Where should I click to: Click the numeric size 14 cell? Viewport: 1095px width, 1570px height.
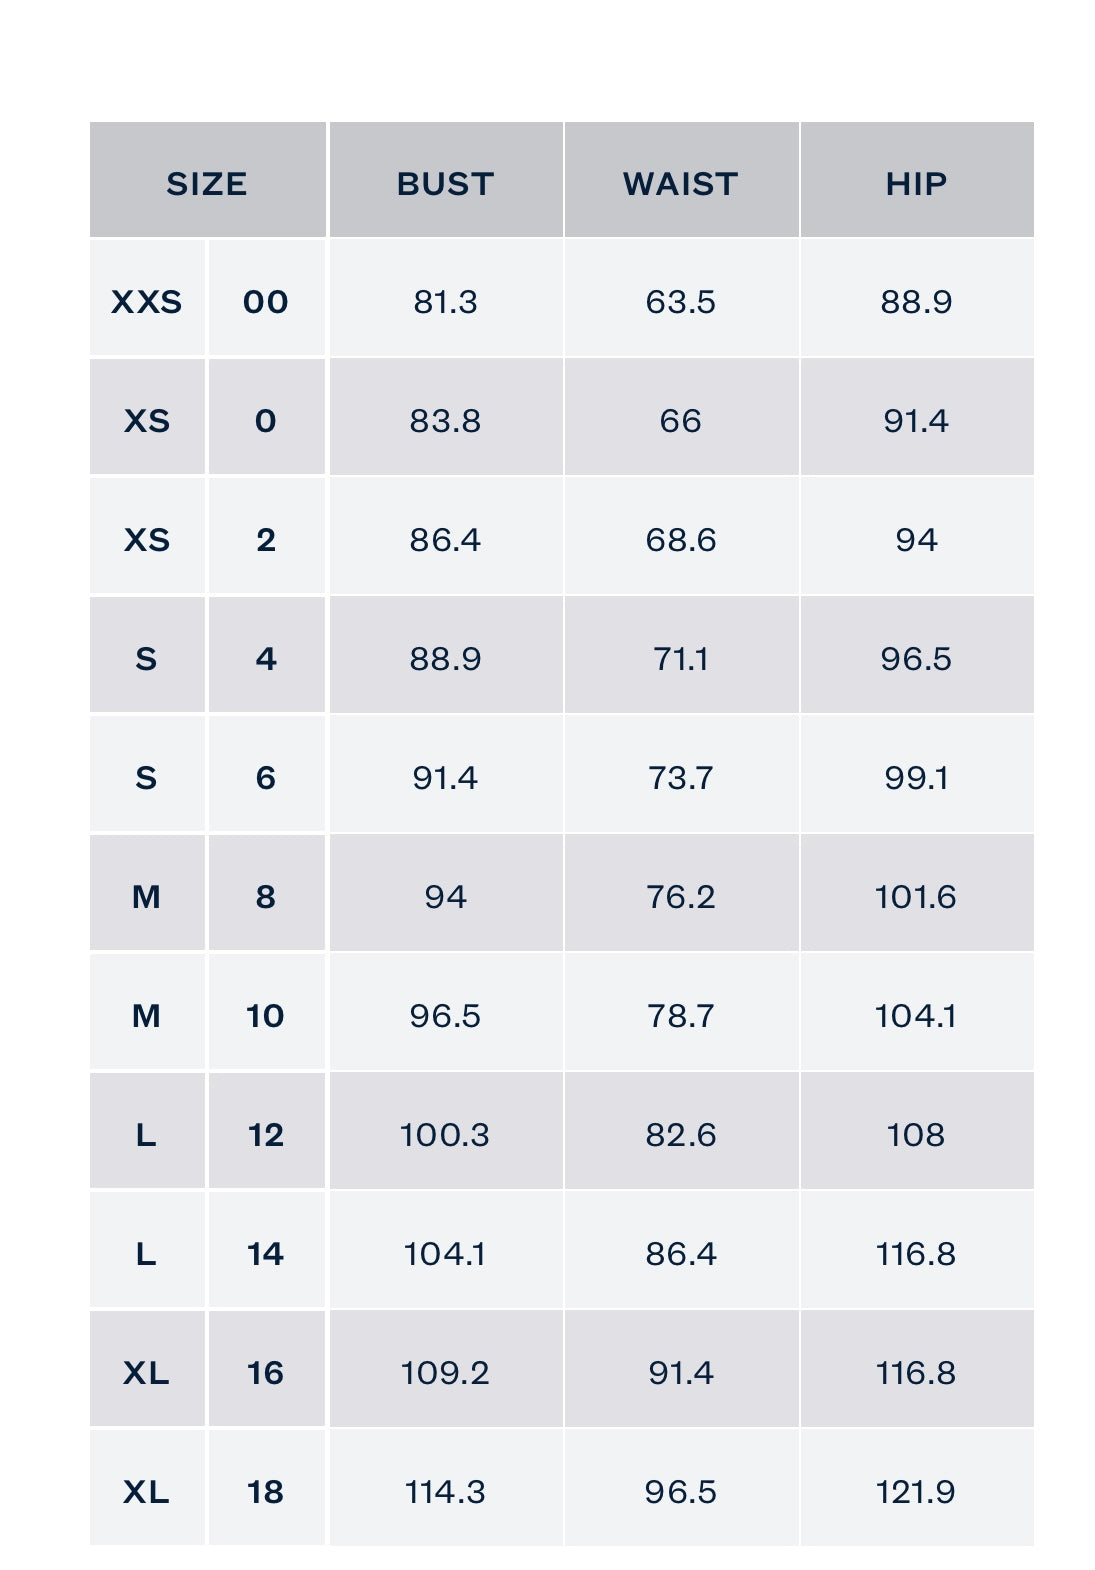(x=266, y=1253)
